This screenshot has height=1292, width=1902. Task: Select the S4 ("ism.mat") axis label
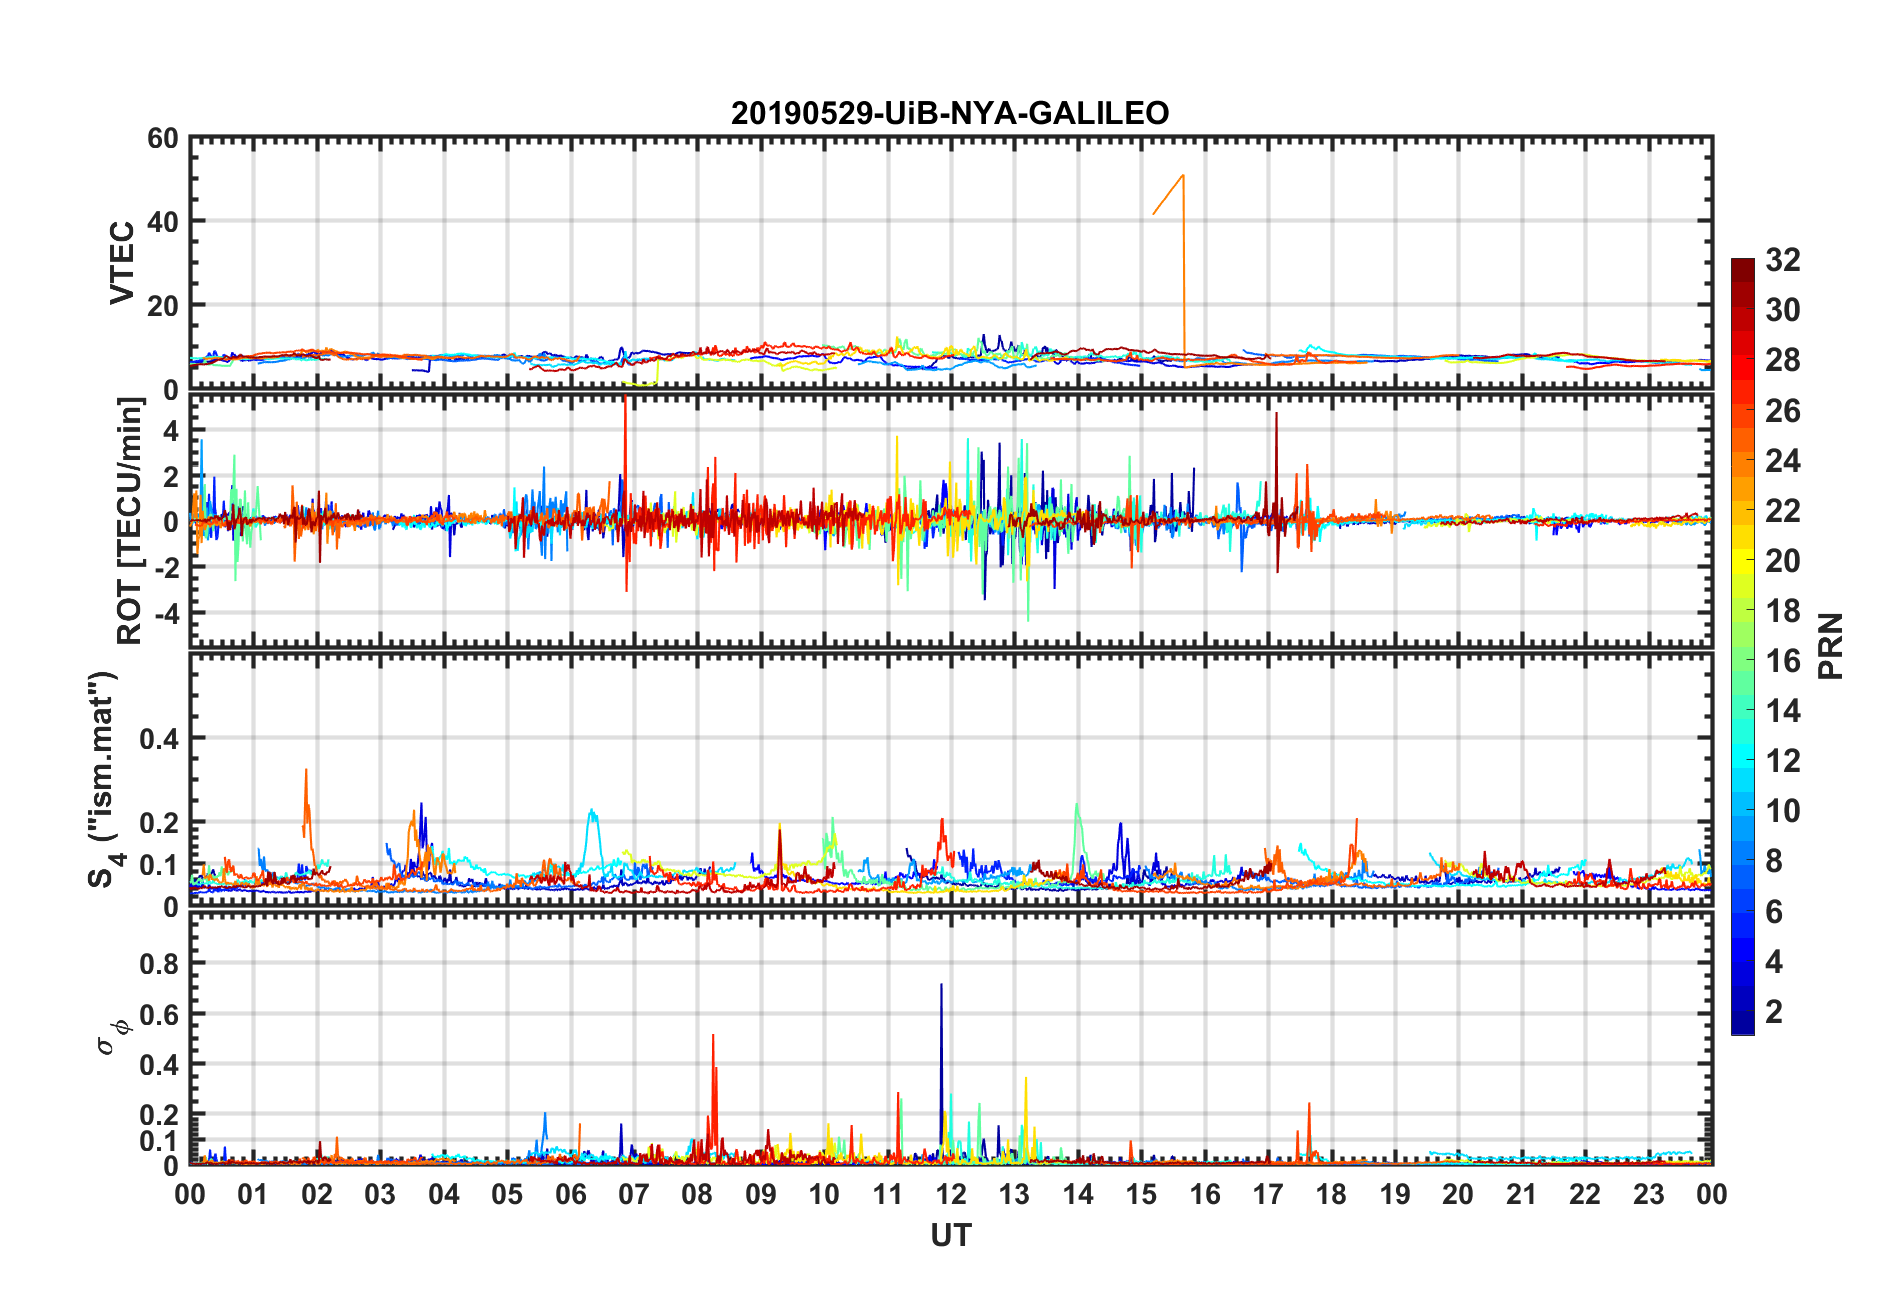pyautogui.click(x=103, y=779)
